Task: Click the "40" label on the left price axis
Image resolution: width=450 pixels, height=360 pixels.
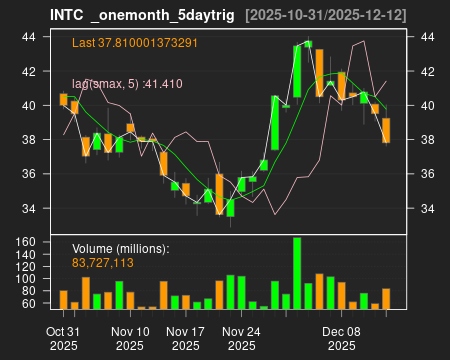Action: point(29,106)
